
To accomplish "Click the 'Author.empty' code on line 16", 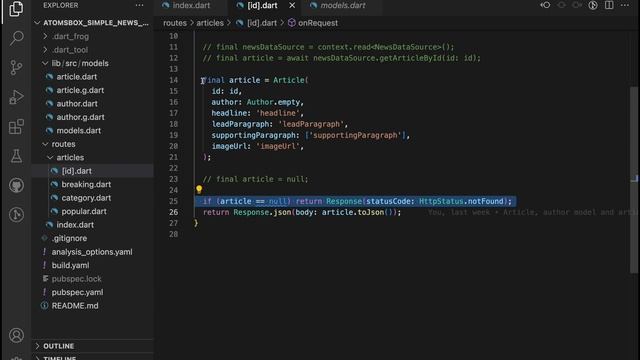I will coord(273,102).
